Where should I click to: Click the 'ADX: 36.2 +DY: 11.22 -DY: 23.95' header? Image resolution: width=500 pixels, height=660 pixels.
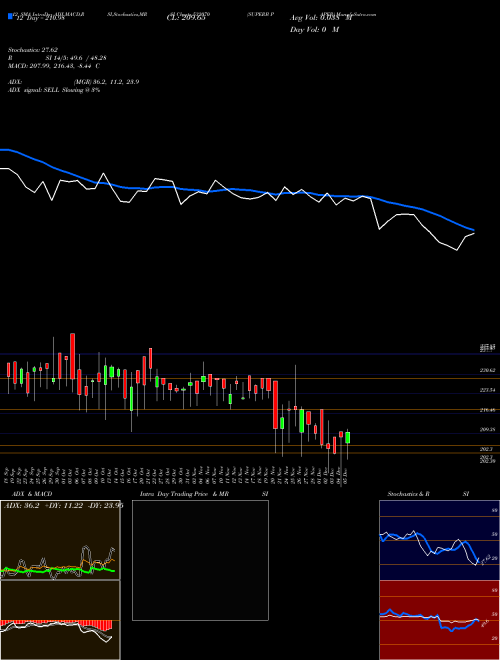coord(63,506)
